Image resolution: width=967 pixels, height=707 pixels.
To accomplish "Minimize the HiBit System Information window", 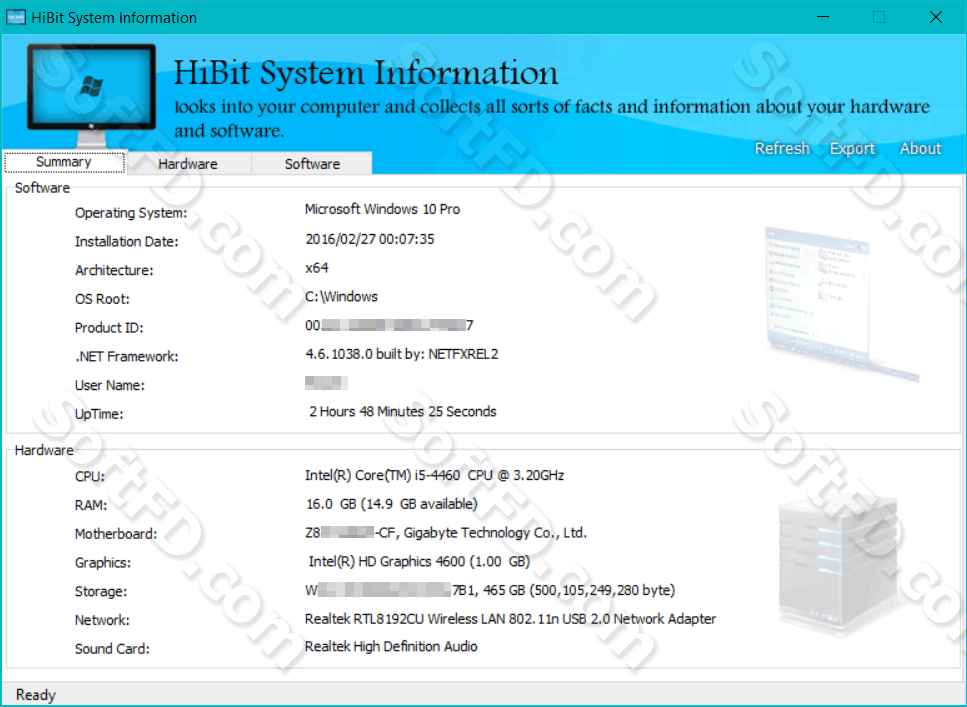I will tap(823, 17).
